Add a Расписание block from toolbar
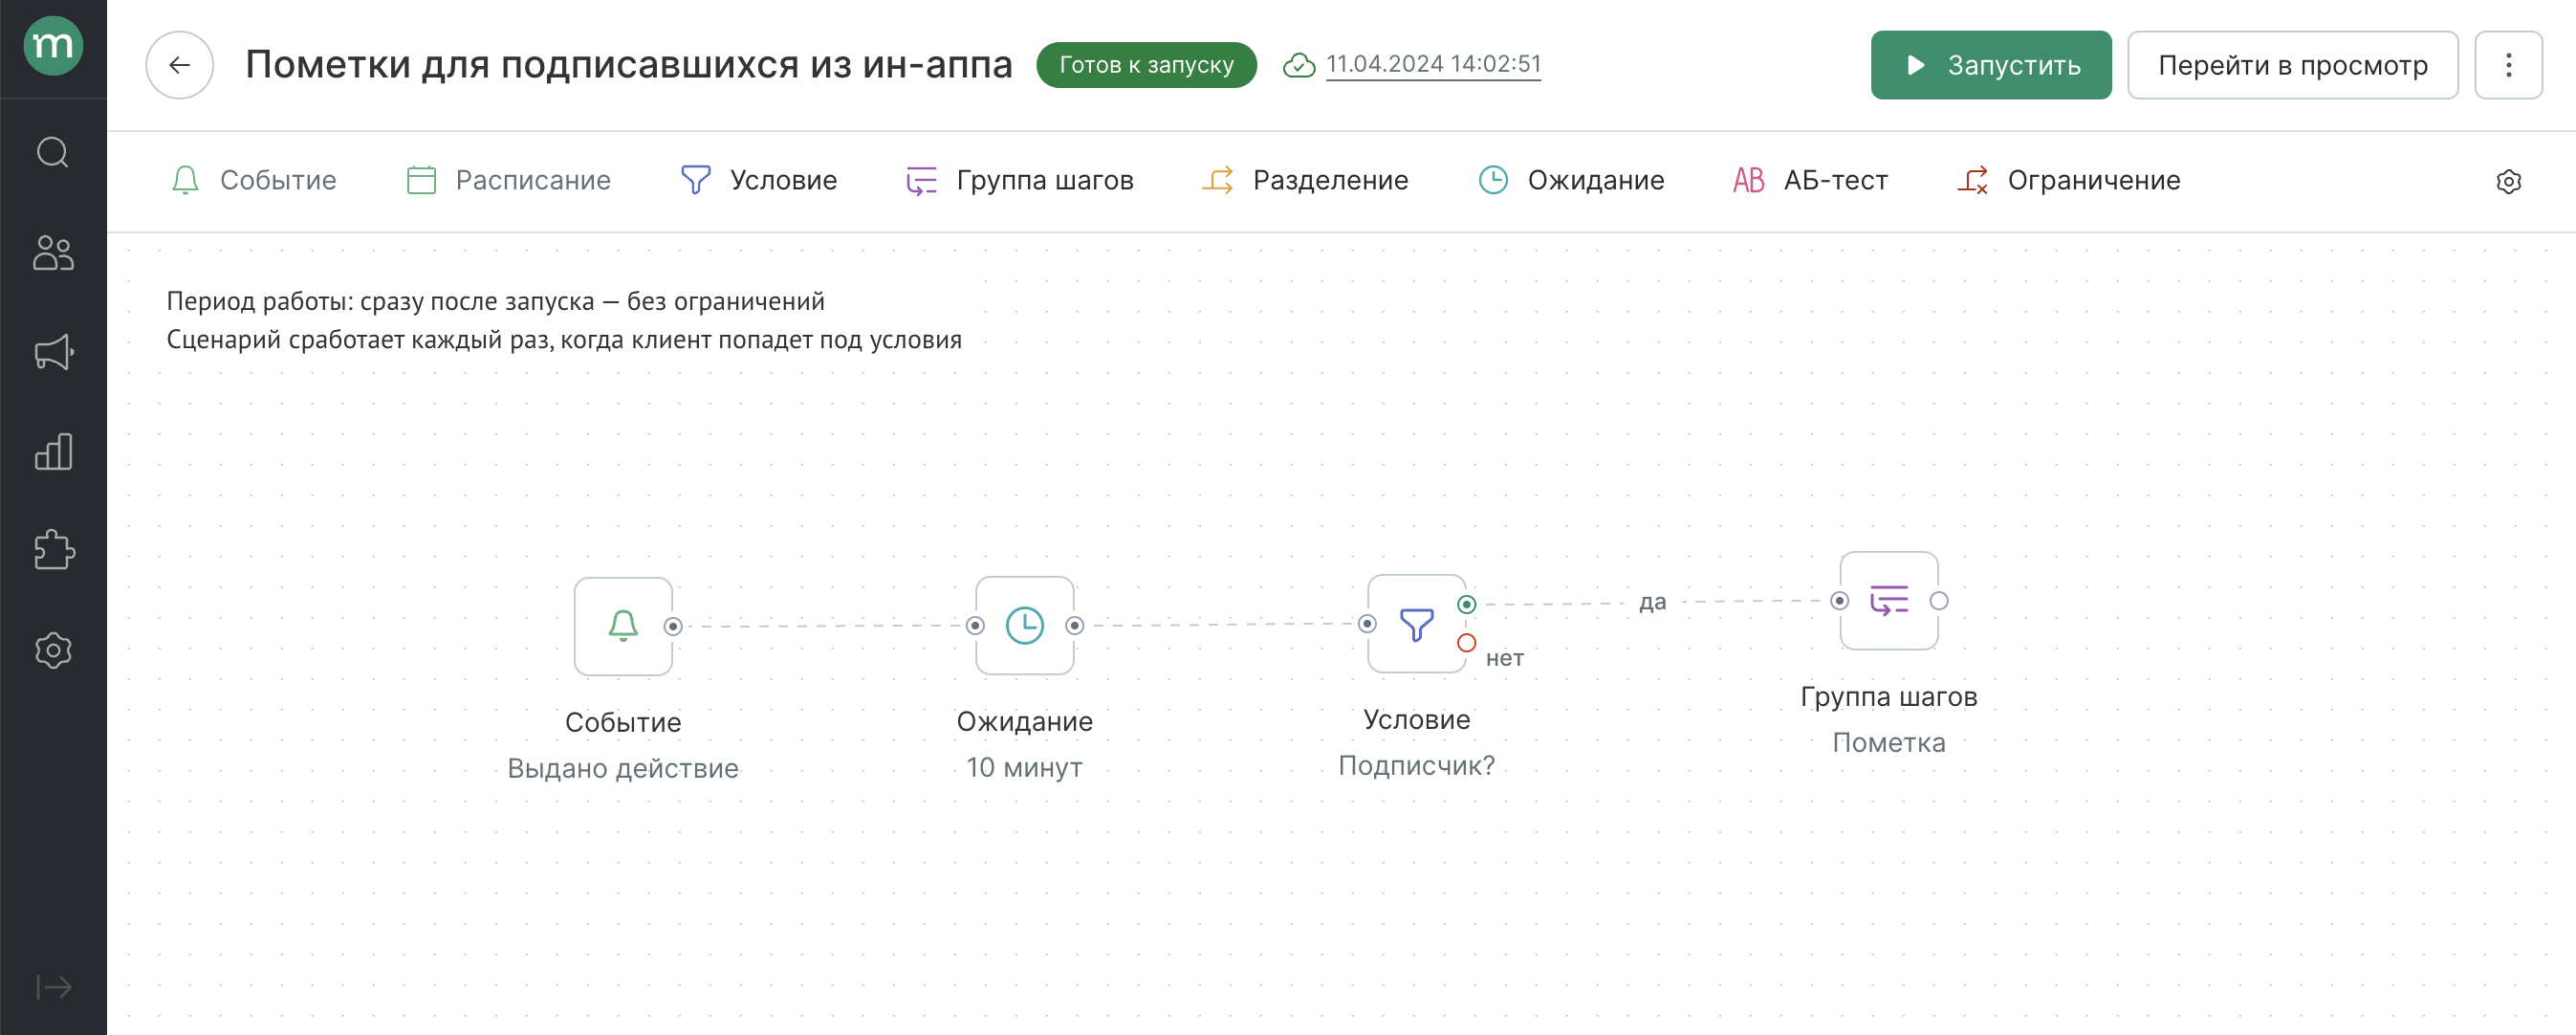The image size is (2576, 1035). click(x=509, y=180)
